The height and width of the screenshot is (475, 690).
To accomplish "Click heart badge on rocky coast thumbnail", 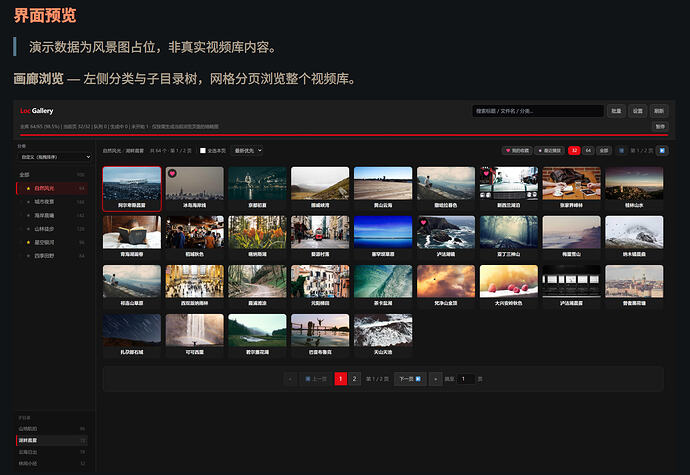I will 423,222.
